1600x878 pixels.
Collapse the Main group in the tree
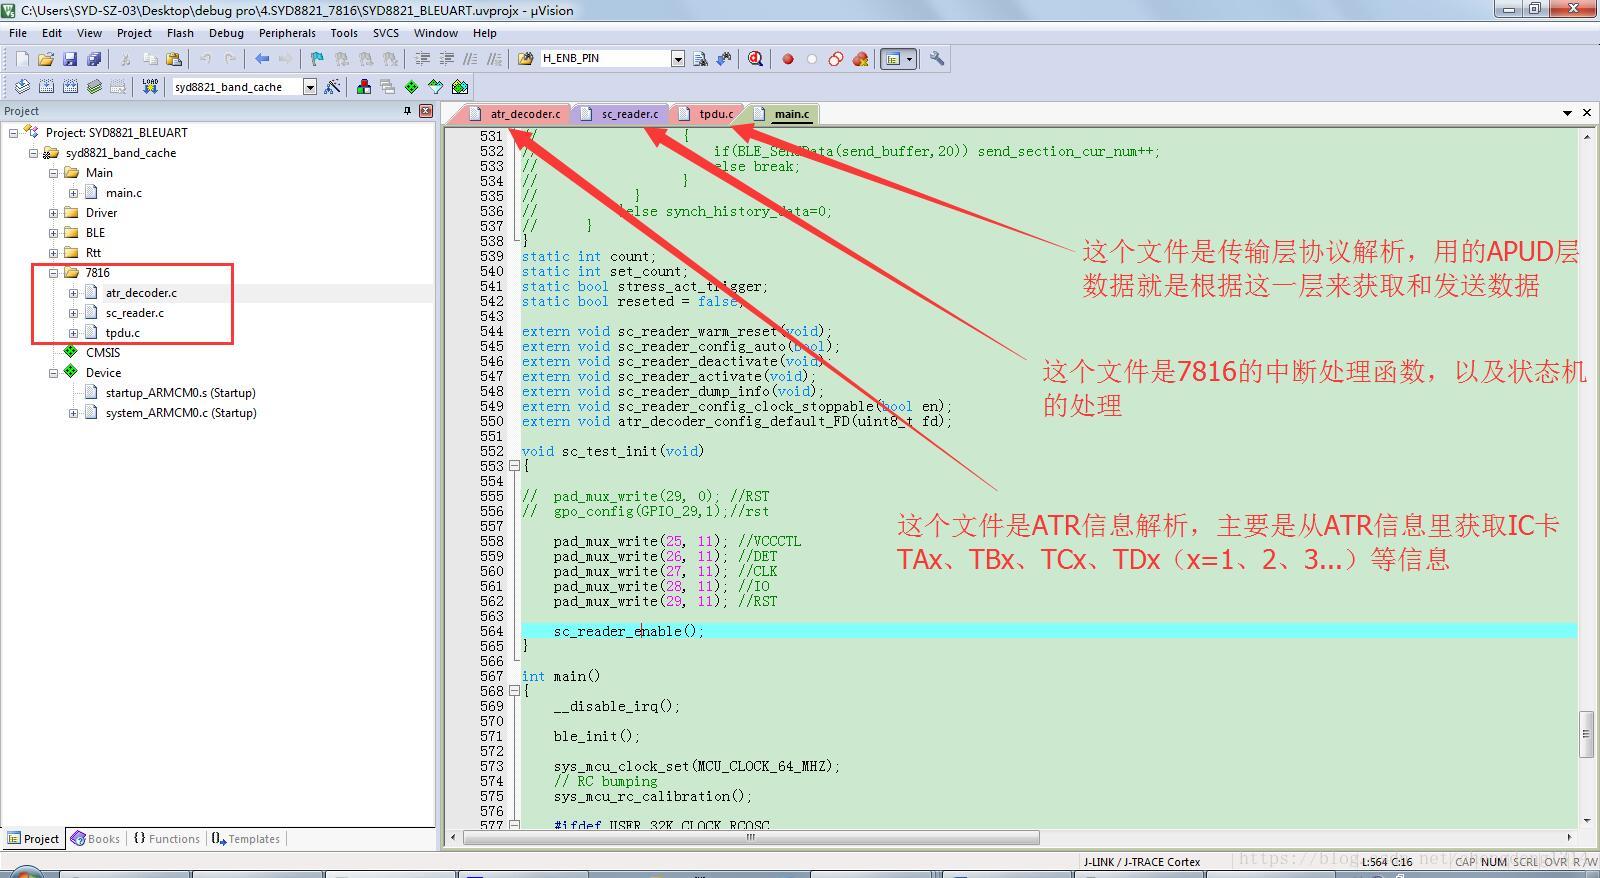[54, 173]
